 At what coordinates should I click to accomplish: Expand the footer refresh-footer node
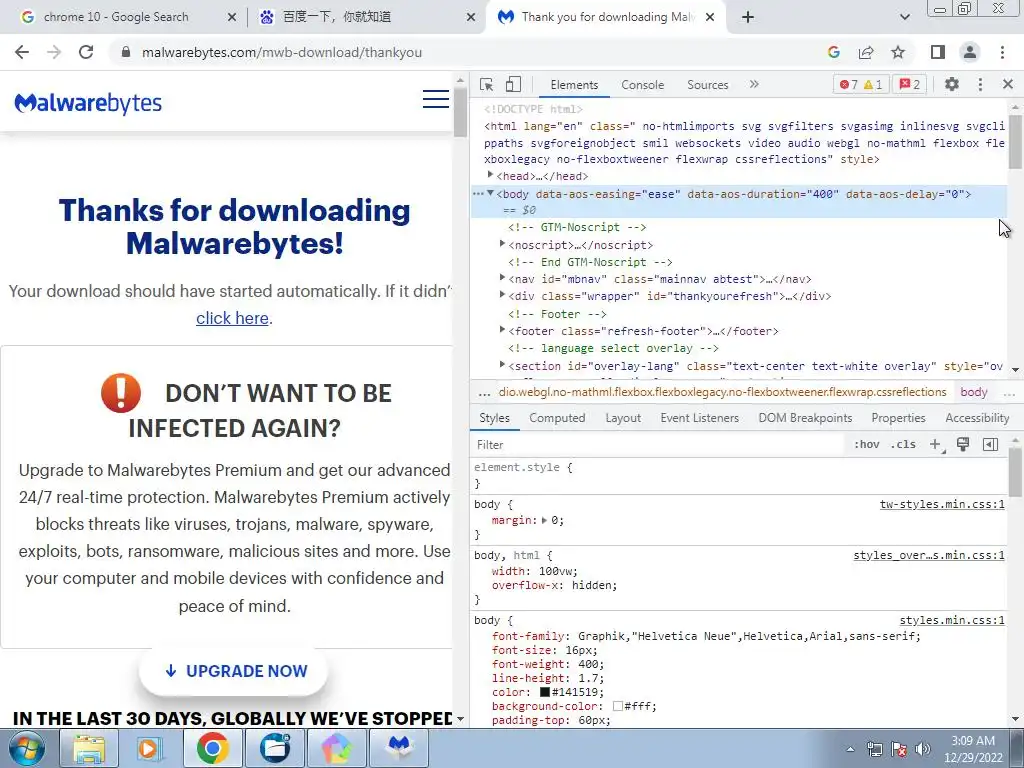[502, 330]
